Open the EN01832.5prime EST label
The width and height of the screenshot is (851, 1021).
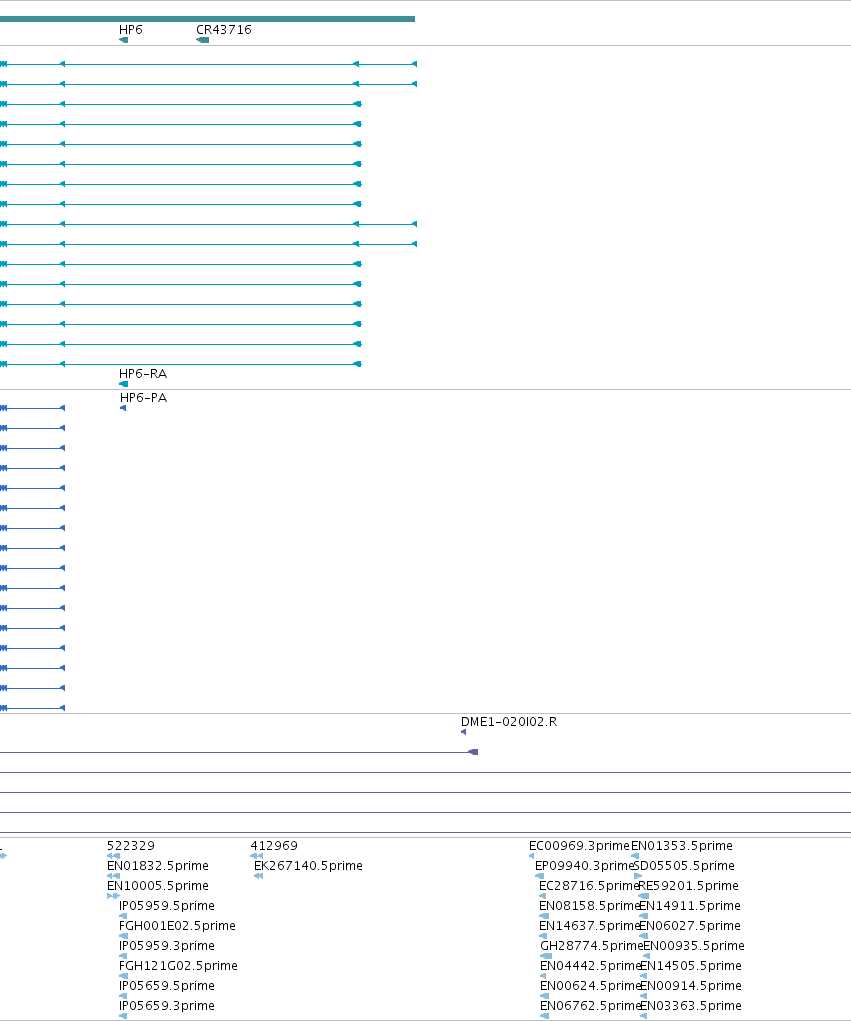[158, 866]
